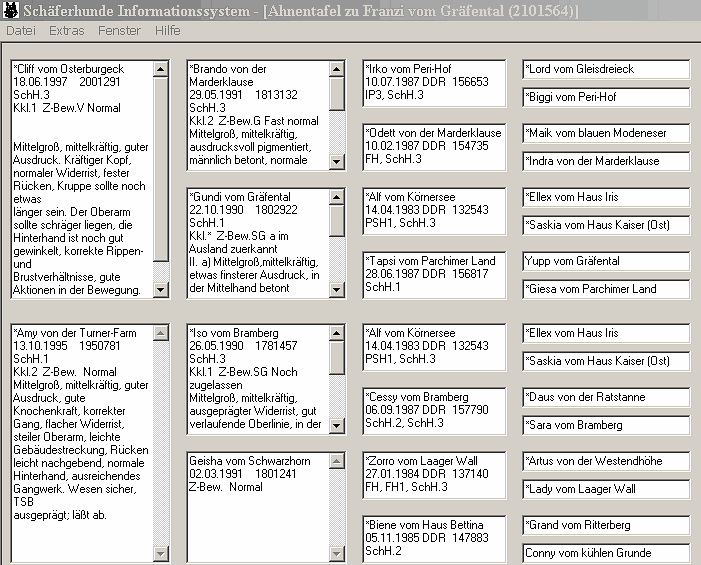The width and height of the screenshot is (701, 565).
Task: Open the Datei menu
Action: [x=20, y=31]
